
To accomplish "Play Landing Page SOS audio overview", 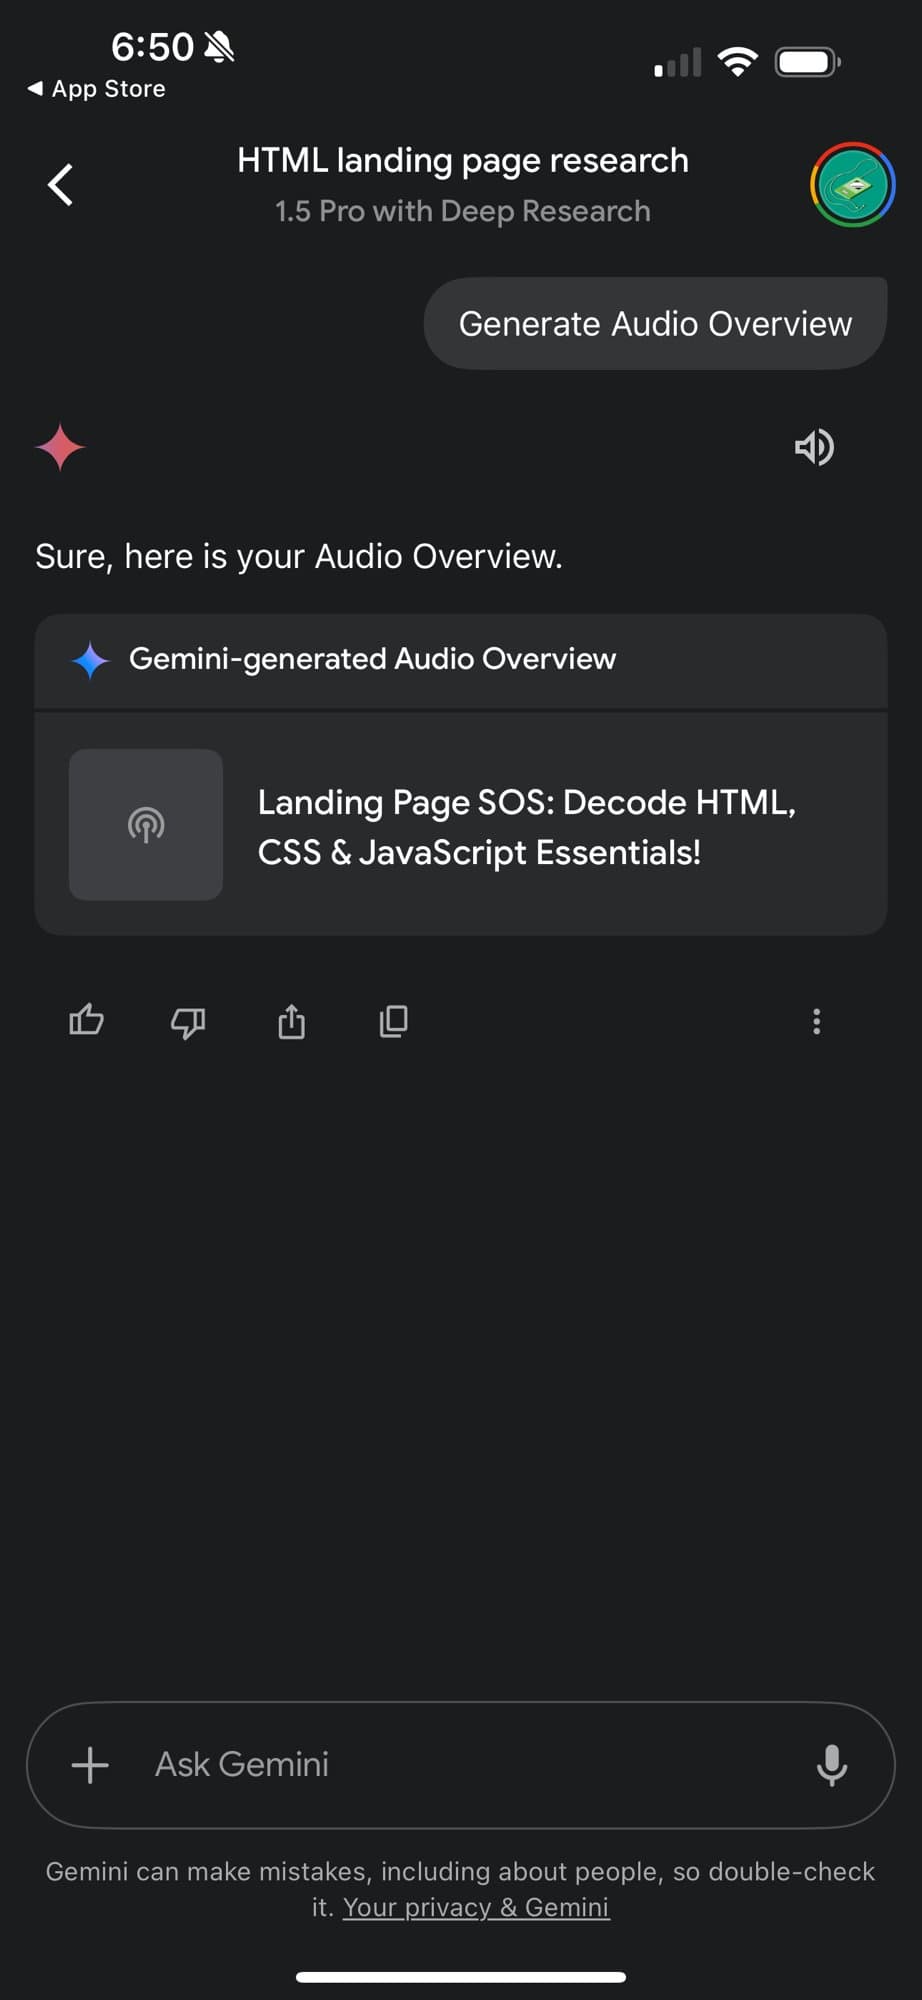I will click(x=527, y=827).
